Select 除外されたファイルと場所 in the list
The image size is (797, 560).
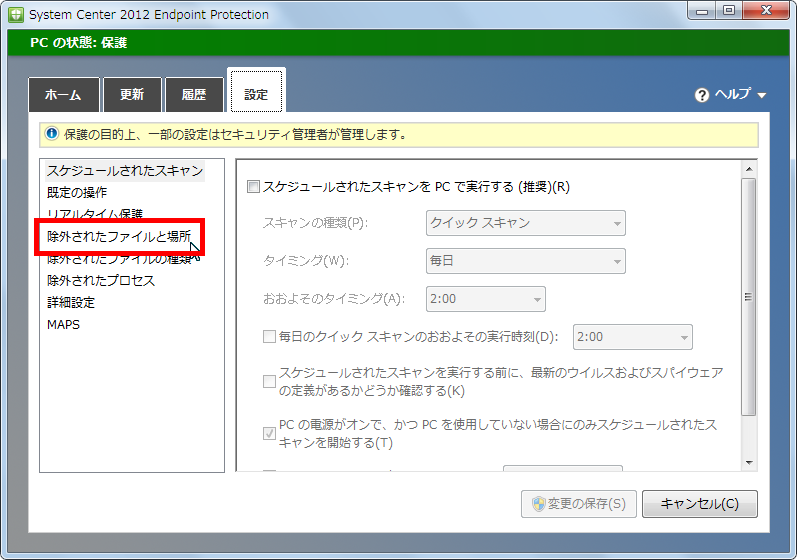click(119, 236)
